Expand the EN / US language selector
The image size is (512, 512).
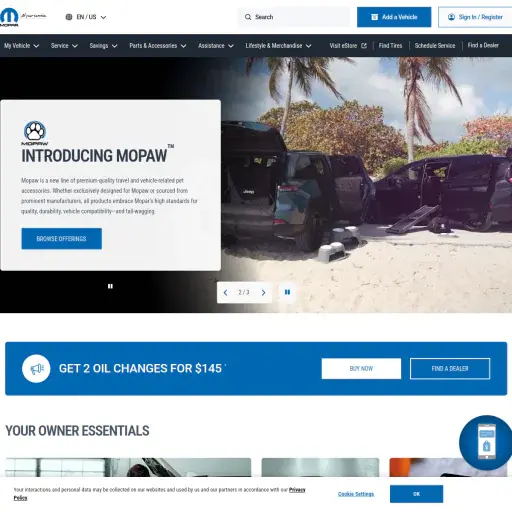86,17
